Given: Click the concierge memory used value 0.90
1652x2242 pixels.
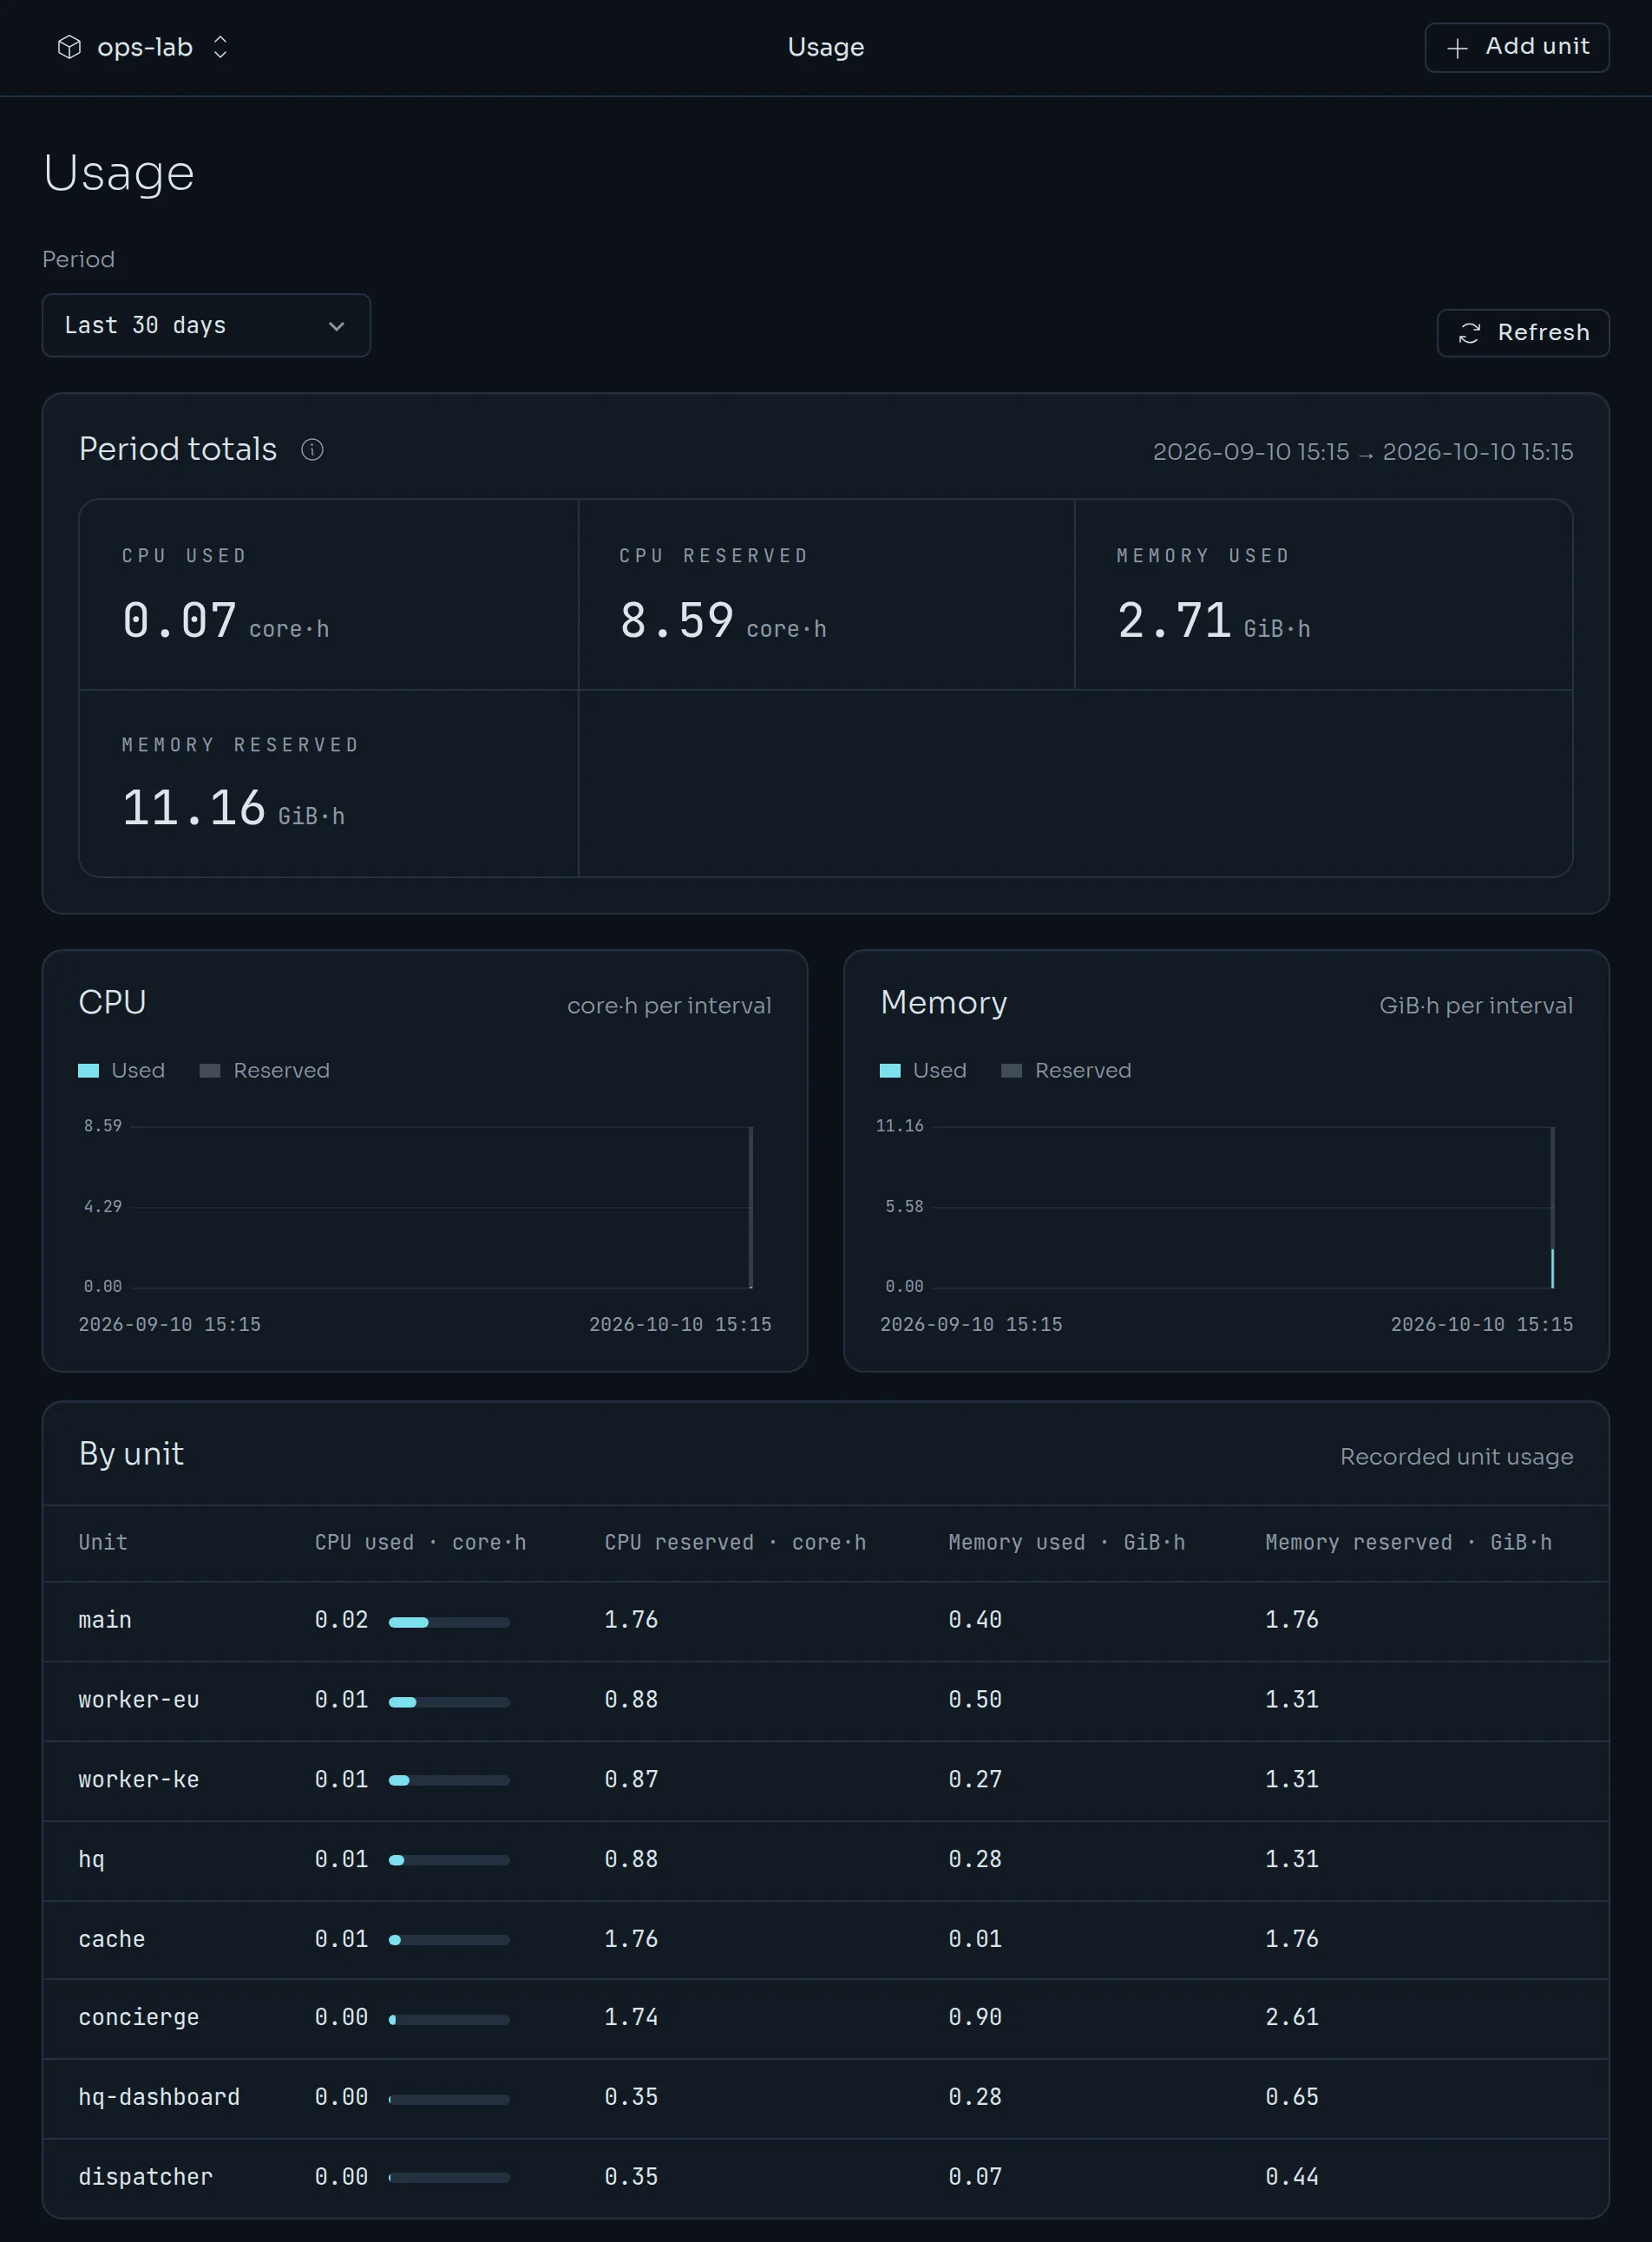Looking at the screenshot, I should pos(975,2018).
